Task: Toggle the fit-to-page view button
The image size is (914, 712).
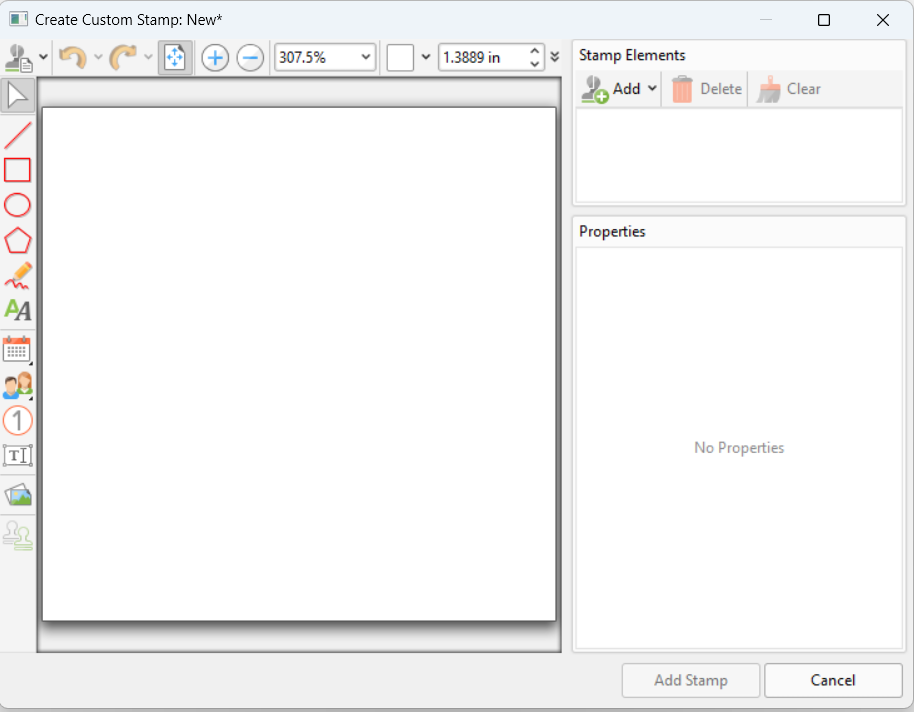Action: tap(174, 58)
